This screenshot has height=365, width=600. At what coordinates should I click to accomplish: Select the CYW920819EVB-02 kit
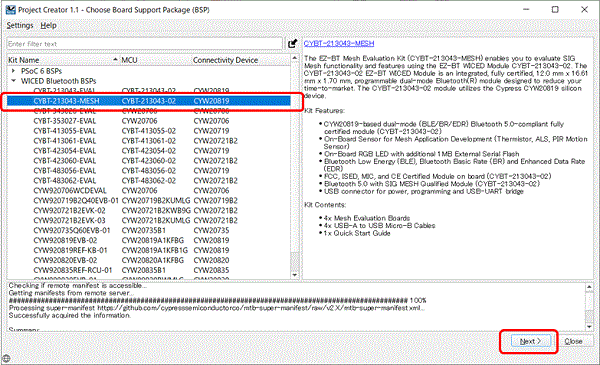(65, 240)
